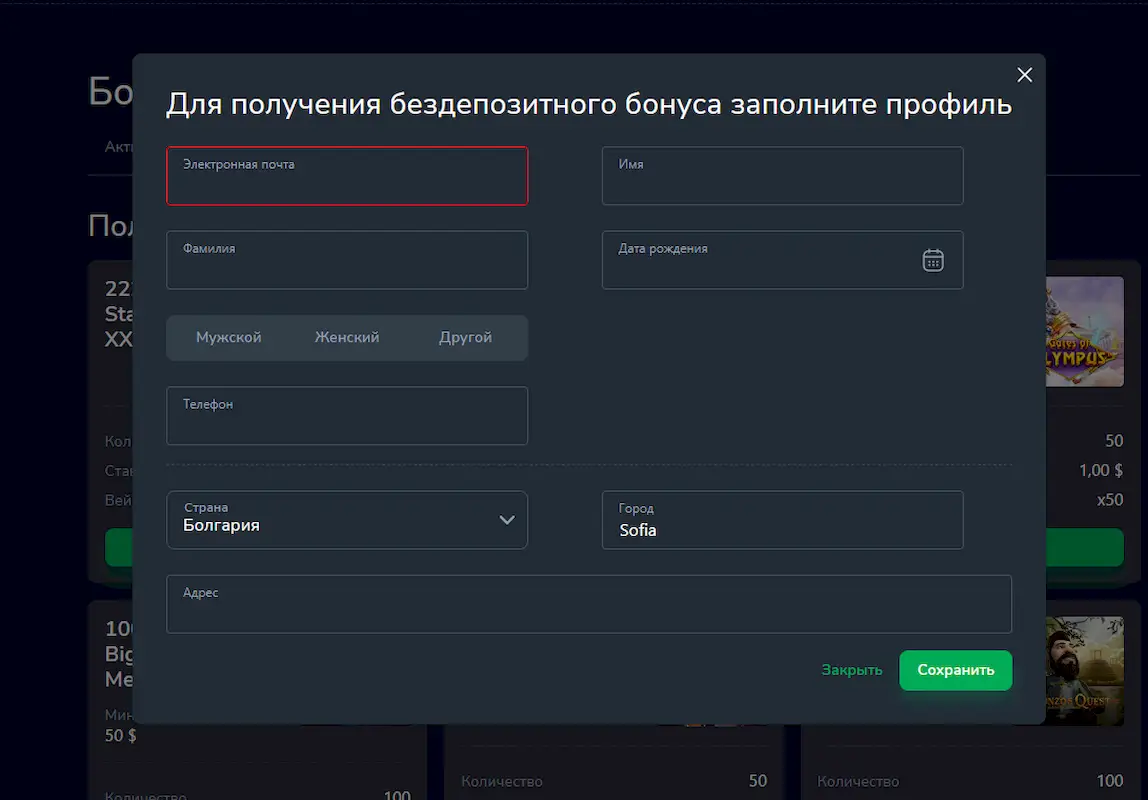Screen dimensions: 1148x800
Task: Select the Мужской gender option
Action: click(x=229, y=337)
